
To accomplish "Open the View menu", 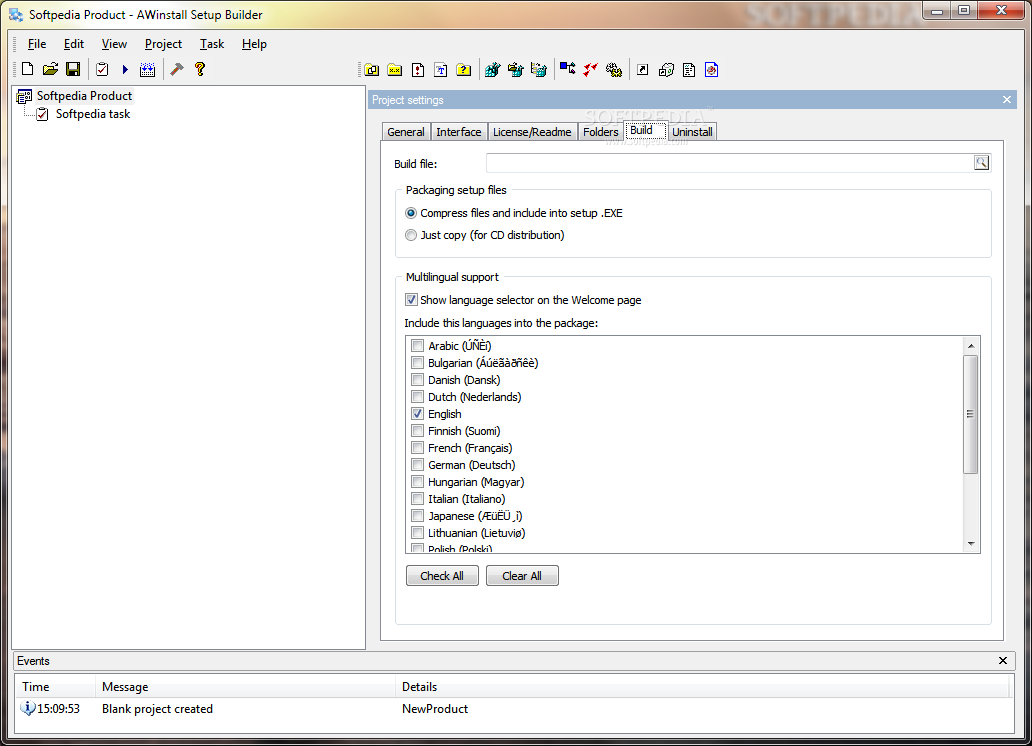I will coord(114,44).
